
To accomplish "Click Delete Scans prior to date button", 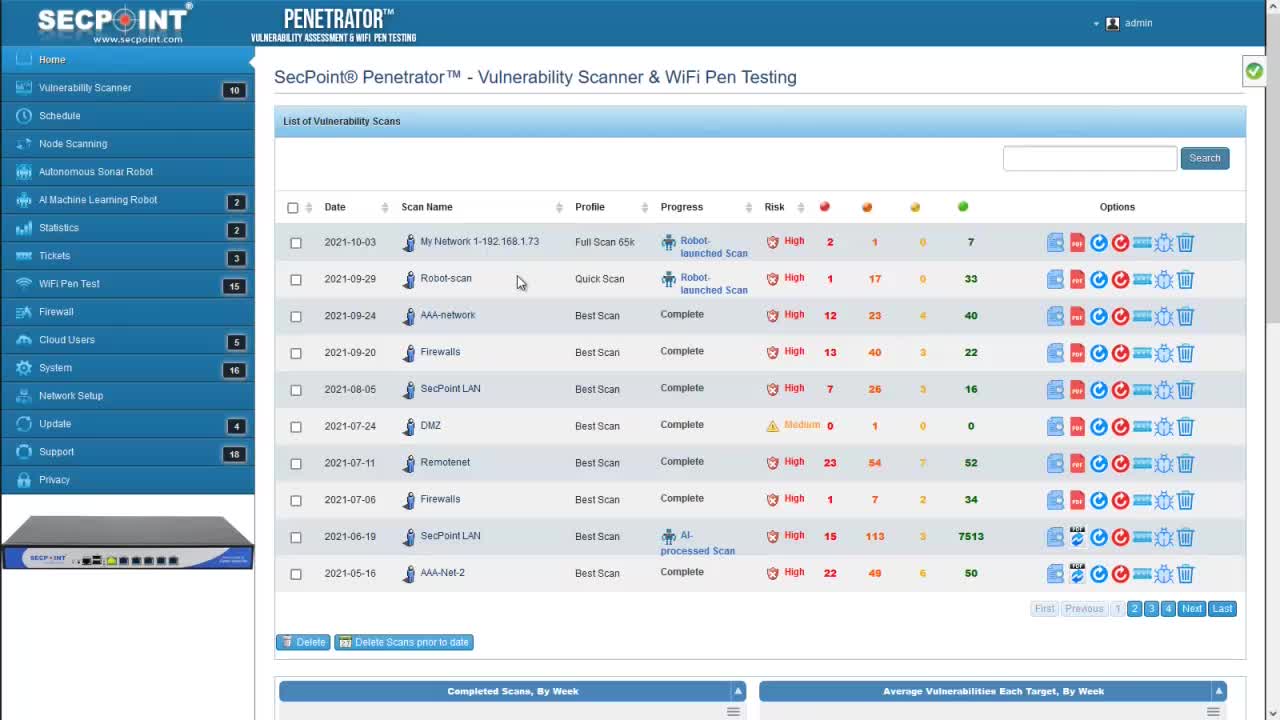I will (404, 642).
